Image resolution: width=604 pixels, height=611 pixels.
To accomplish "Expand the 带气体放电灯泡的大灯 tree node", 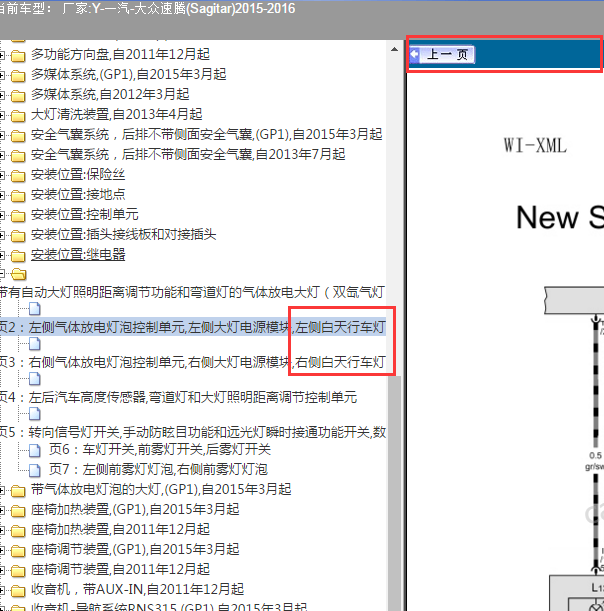I will pos(2,491).
